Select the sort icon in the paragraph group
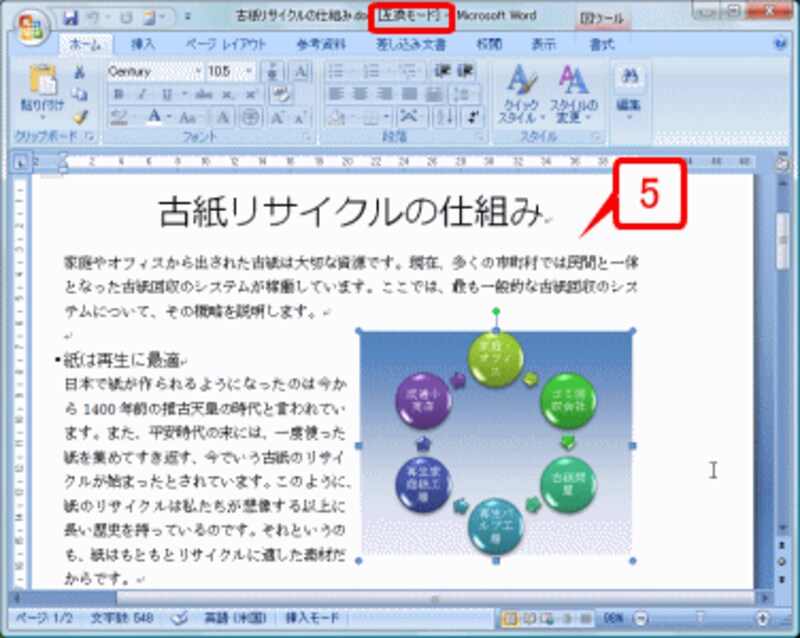Image resolution: width=800 pixels, height=638 pixels. pyautogui.click(x=444, y=116)
